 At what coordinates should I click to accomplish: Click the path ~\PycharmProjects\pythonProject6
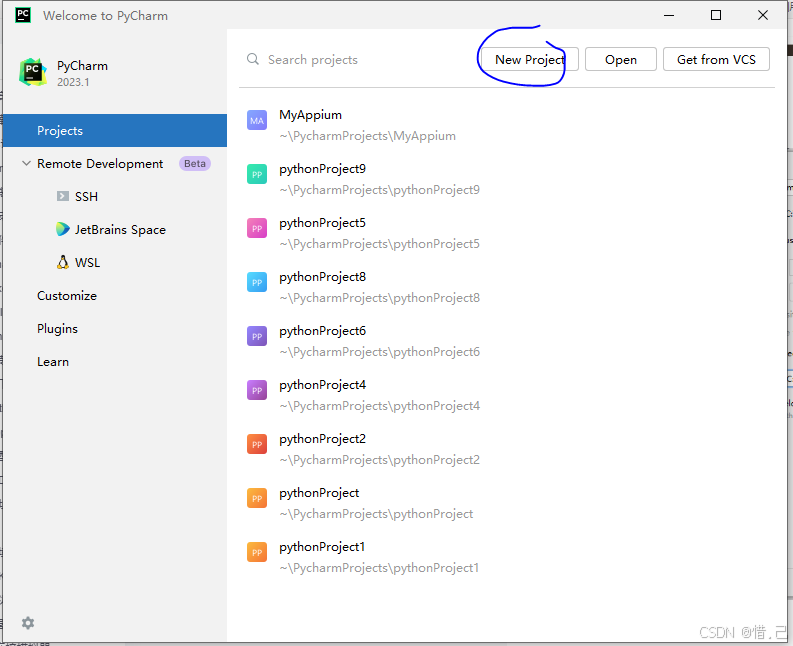[x=380, y=352]
